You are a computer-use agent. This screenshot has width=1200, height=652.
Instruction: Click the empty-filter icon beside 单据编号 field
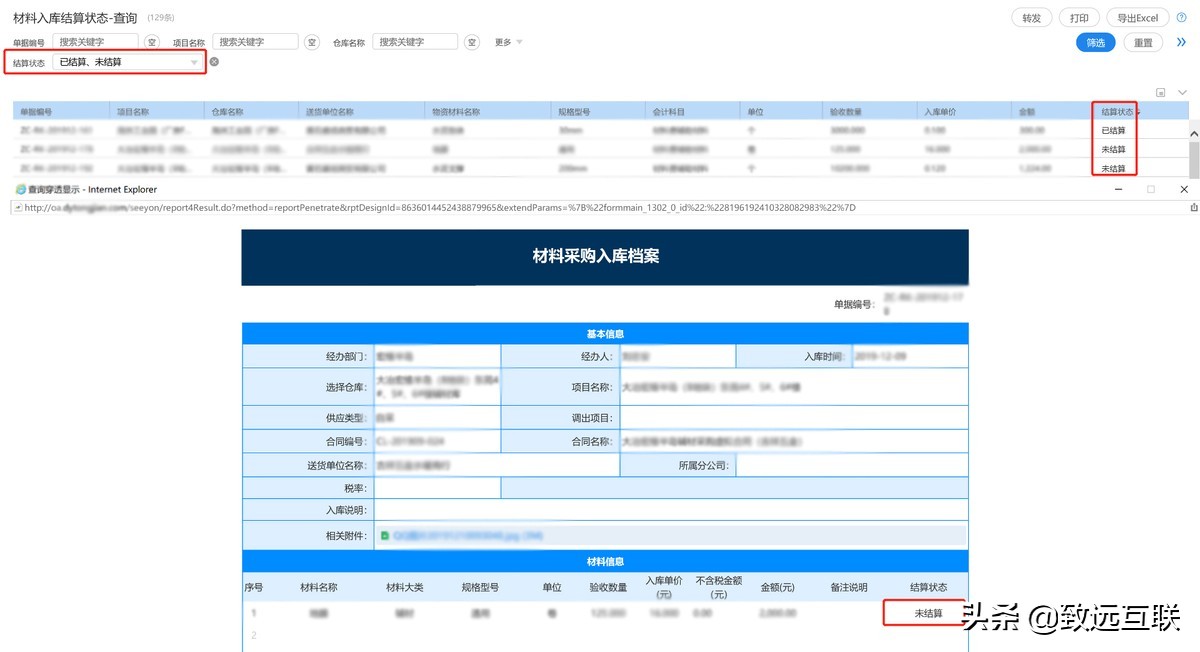152,42
